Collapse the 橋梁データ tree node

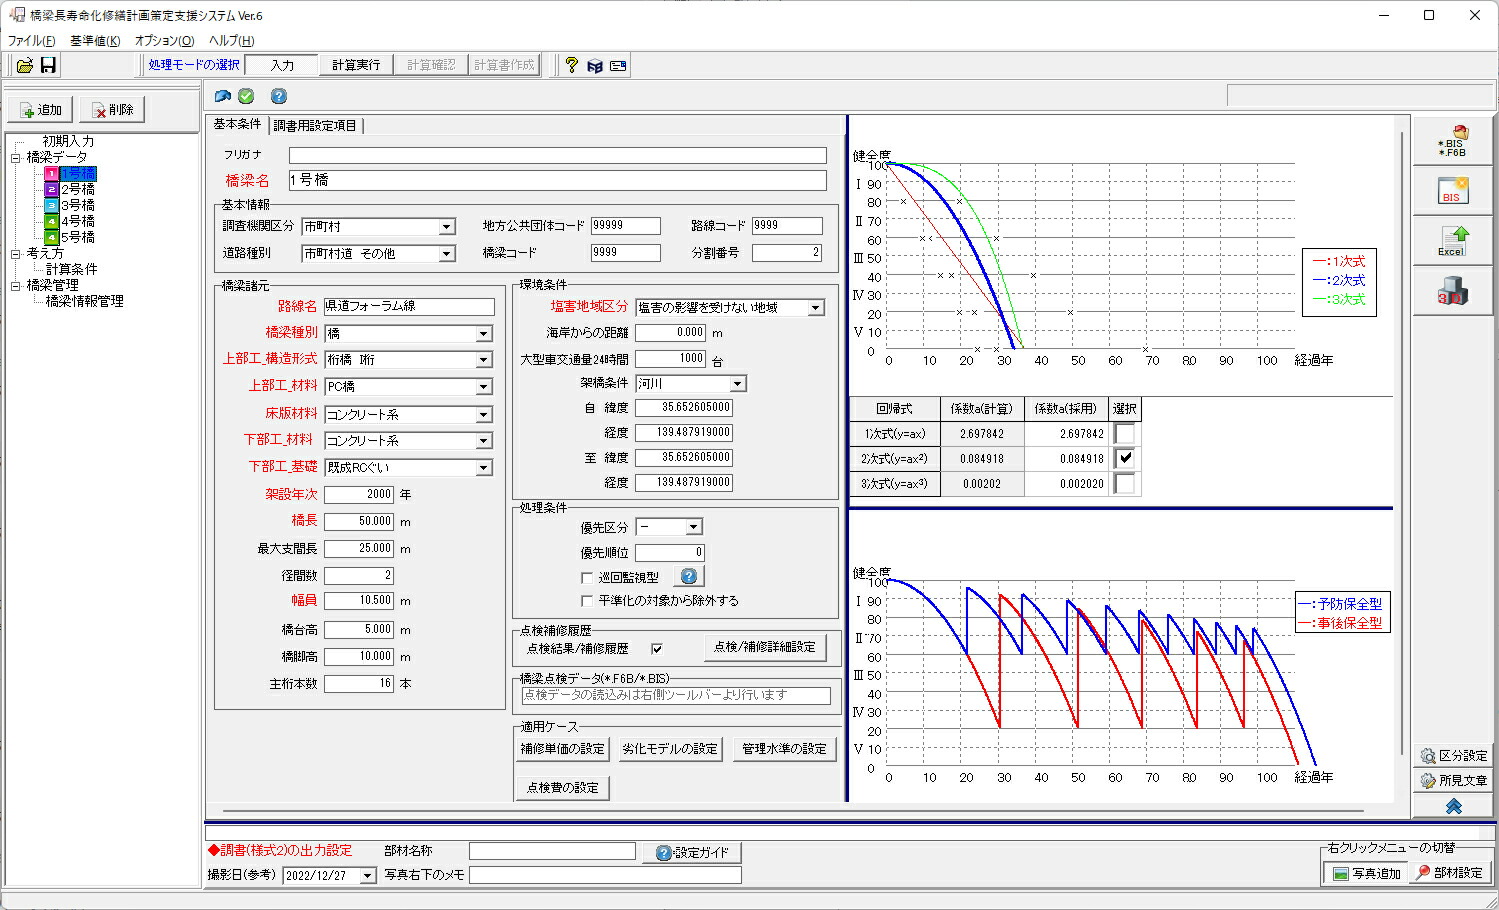click(16, 157)
